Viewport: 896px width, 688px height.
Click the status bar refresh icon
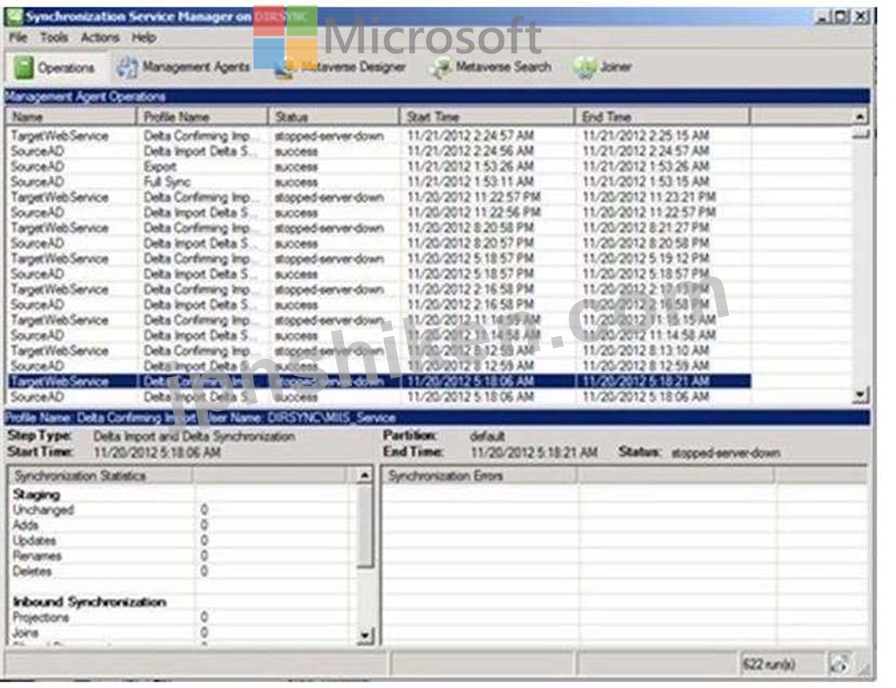839,663
